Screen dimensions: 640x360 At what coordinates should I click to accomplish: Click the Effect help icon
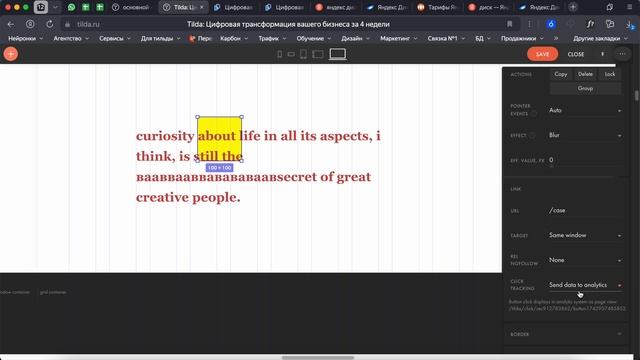(532, 135)
